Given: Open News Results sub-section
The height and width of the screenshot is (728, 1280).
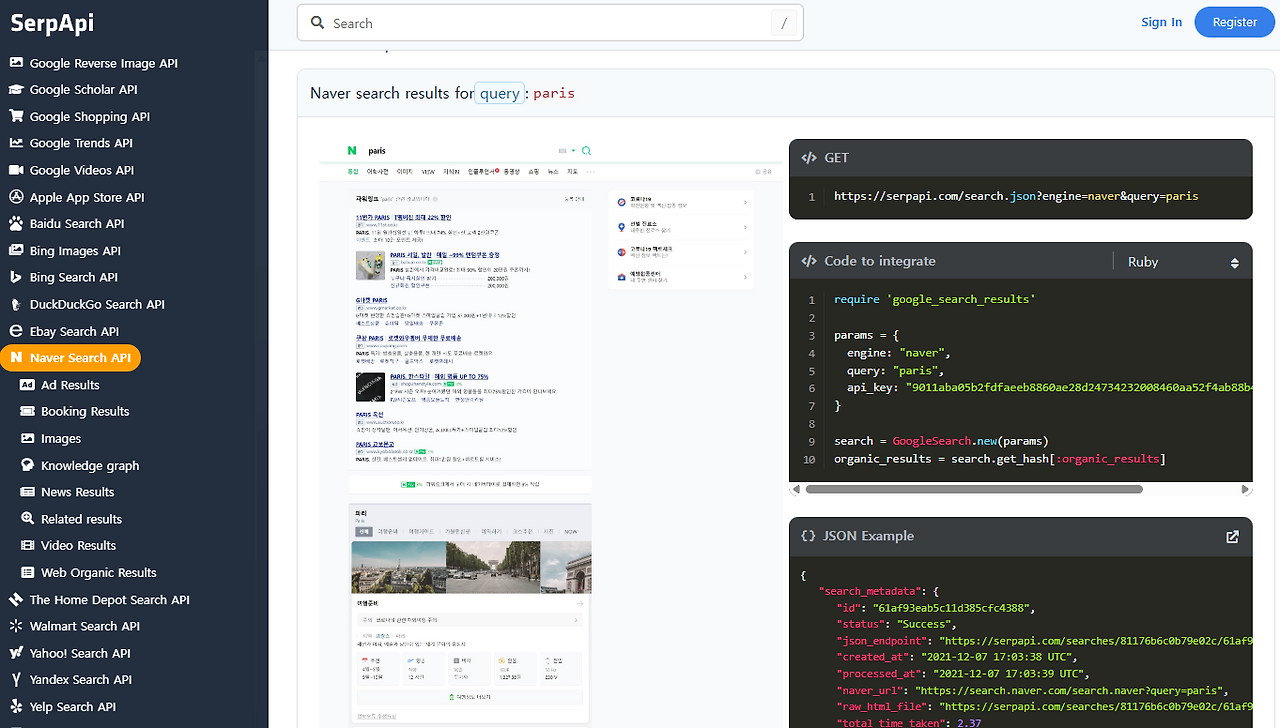Looking at the screenshot, I should (x=78, y=492).
